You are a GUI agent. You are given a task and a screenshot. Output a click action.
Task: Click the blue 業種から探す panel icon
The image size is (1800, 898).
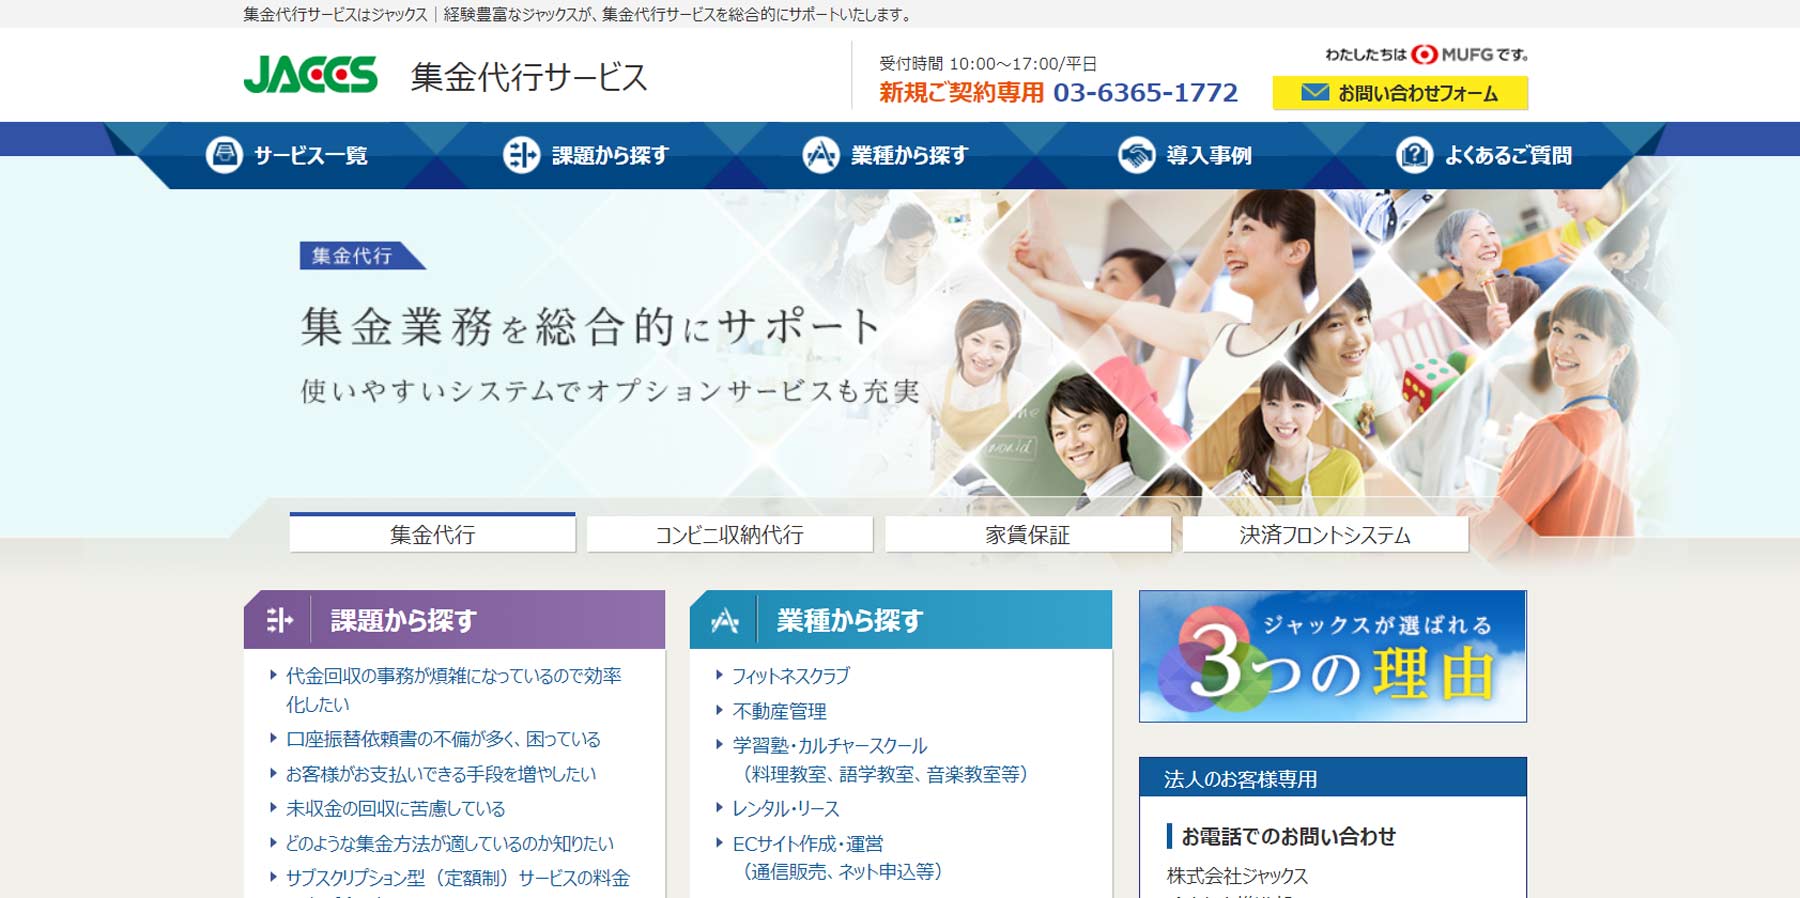click(x=725, y=621)
